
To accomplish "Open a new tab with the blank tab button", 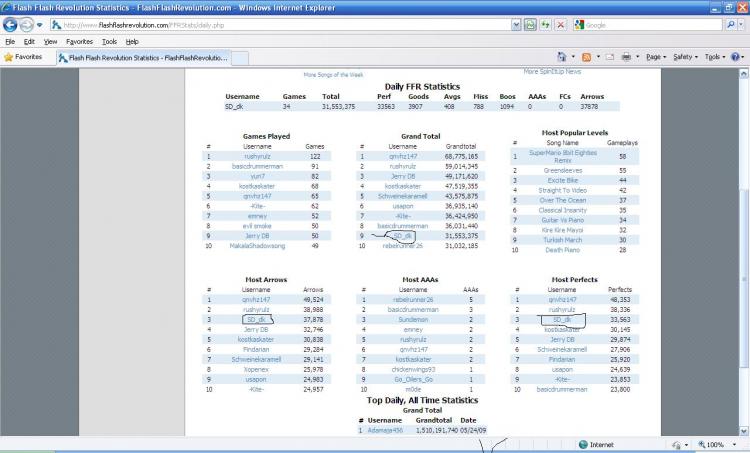I will [x=240, y=58].
